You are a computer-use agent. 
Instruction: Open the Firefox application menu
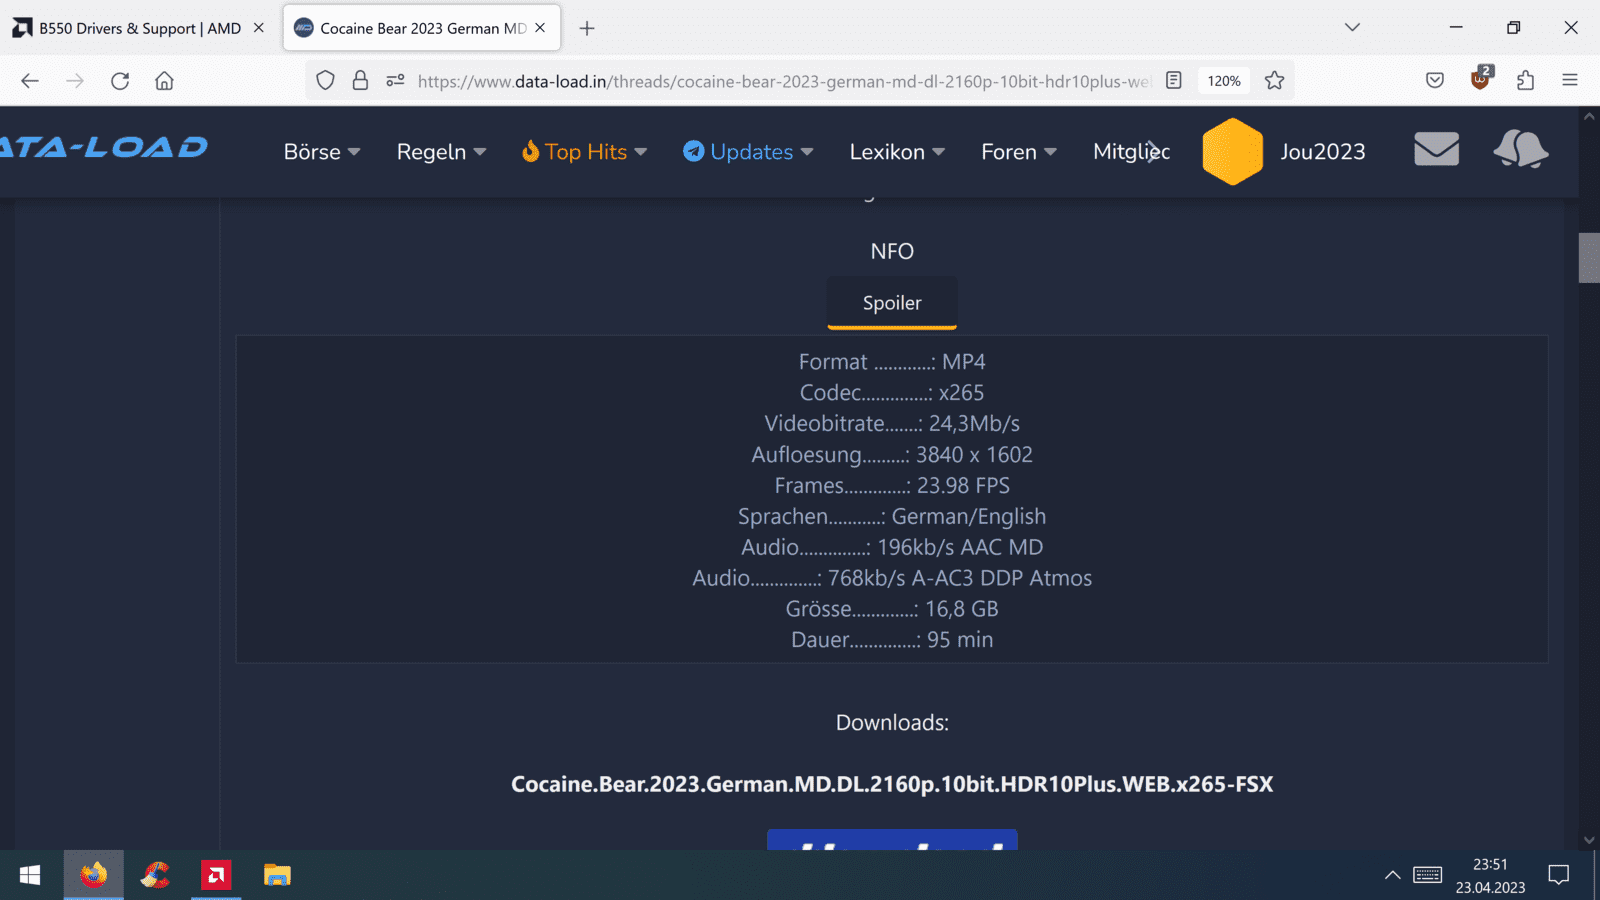coord(1570,81)
